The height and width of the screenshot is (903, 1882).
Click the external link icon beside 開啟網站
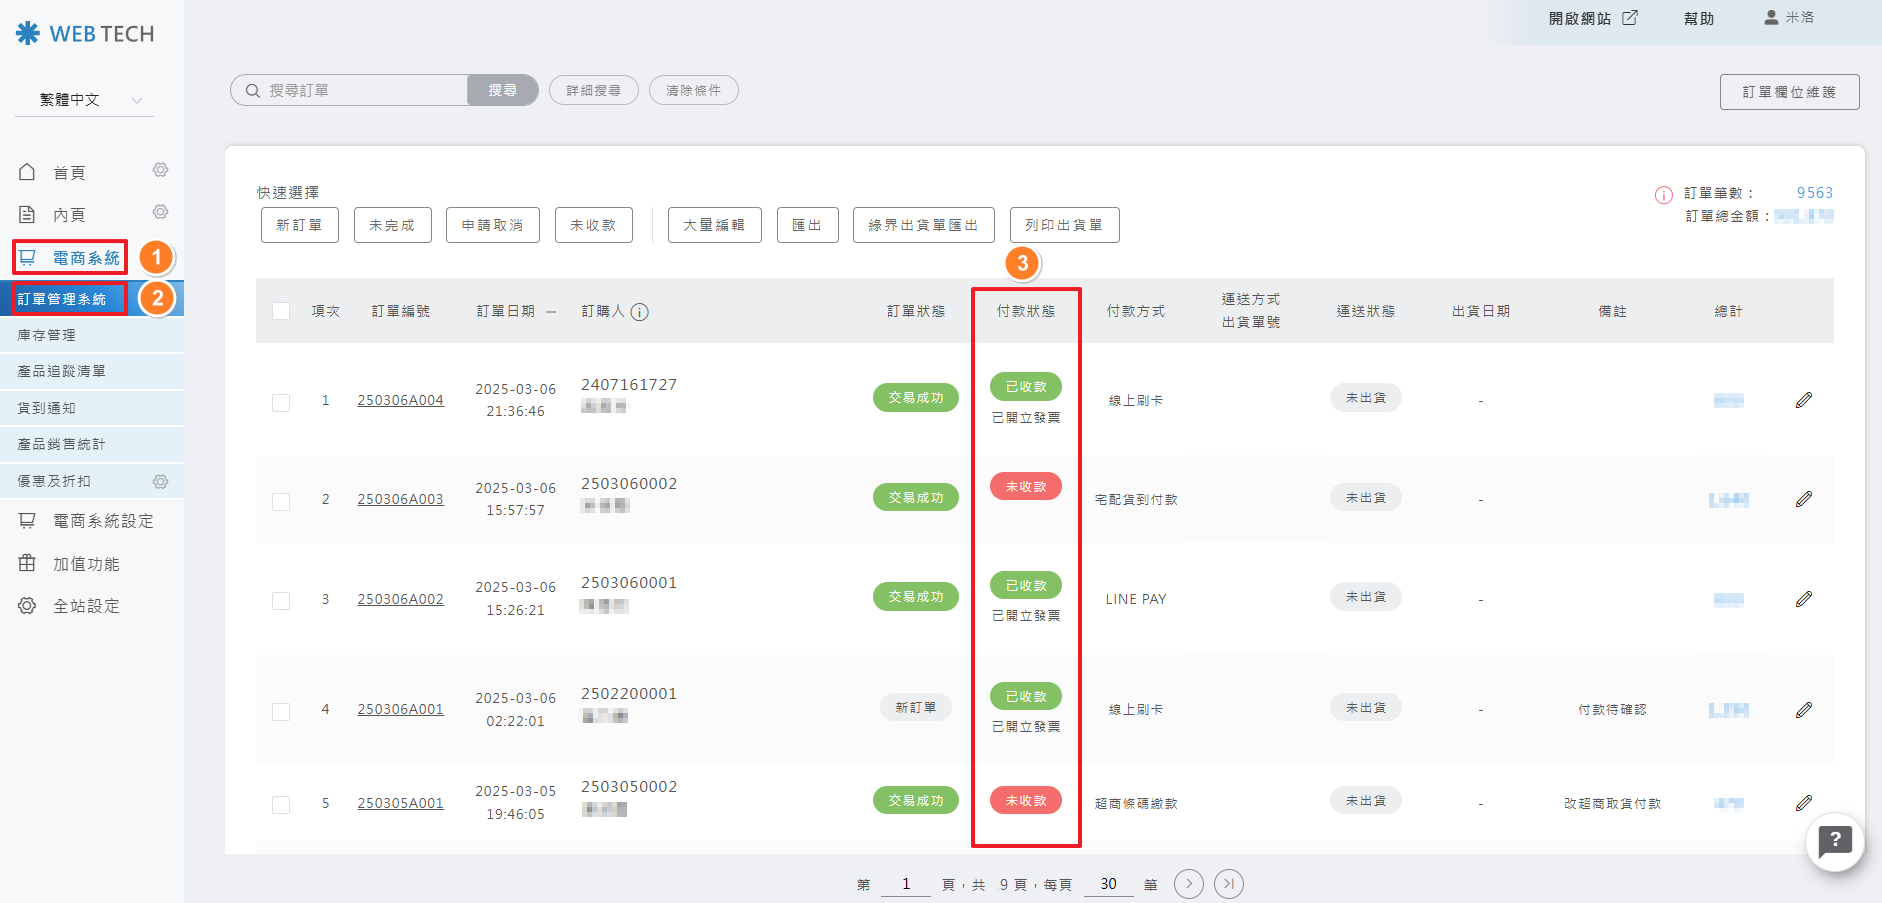pos(1630,18)
